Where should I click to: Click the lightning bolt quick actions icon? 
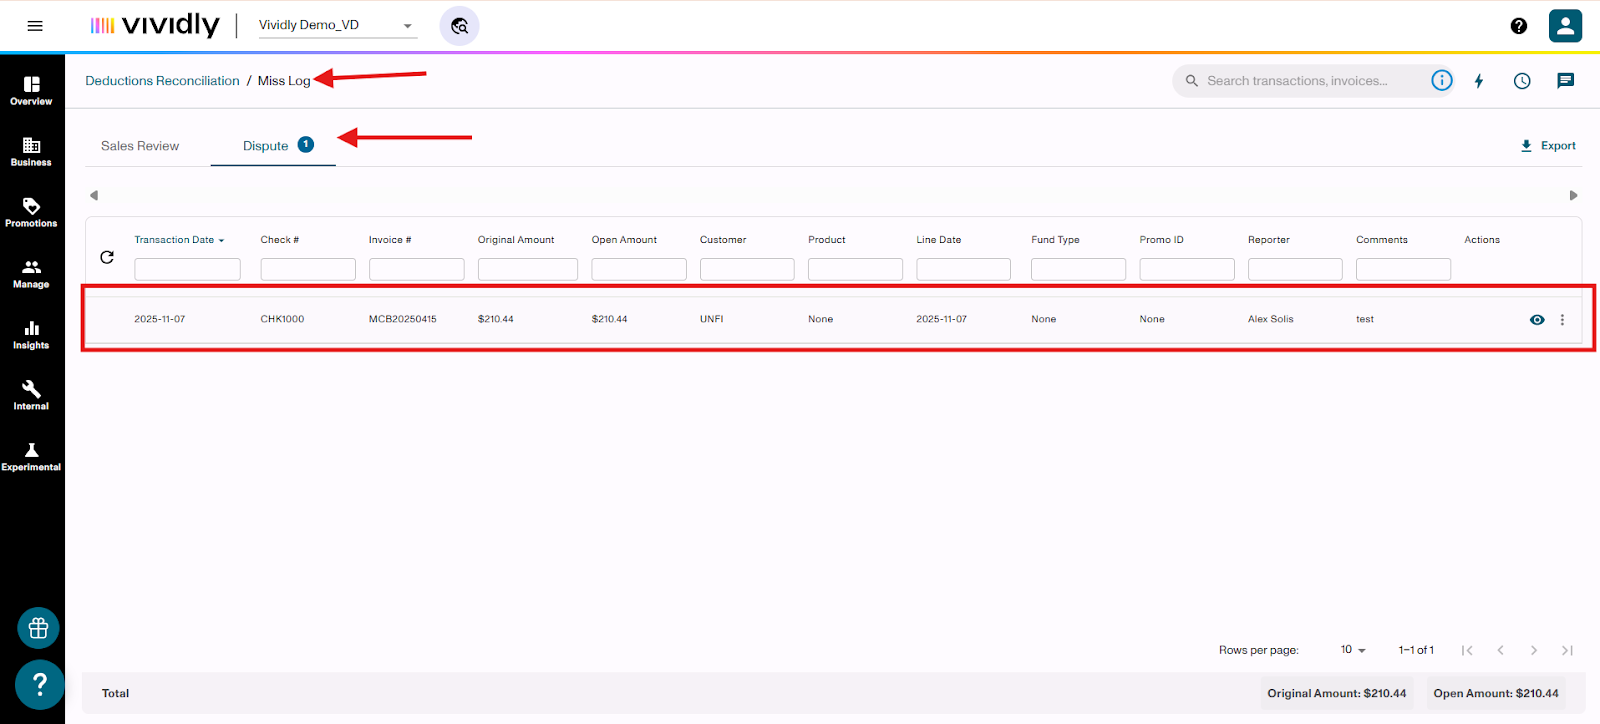(1479, 81)
